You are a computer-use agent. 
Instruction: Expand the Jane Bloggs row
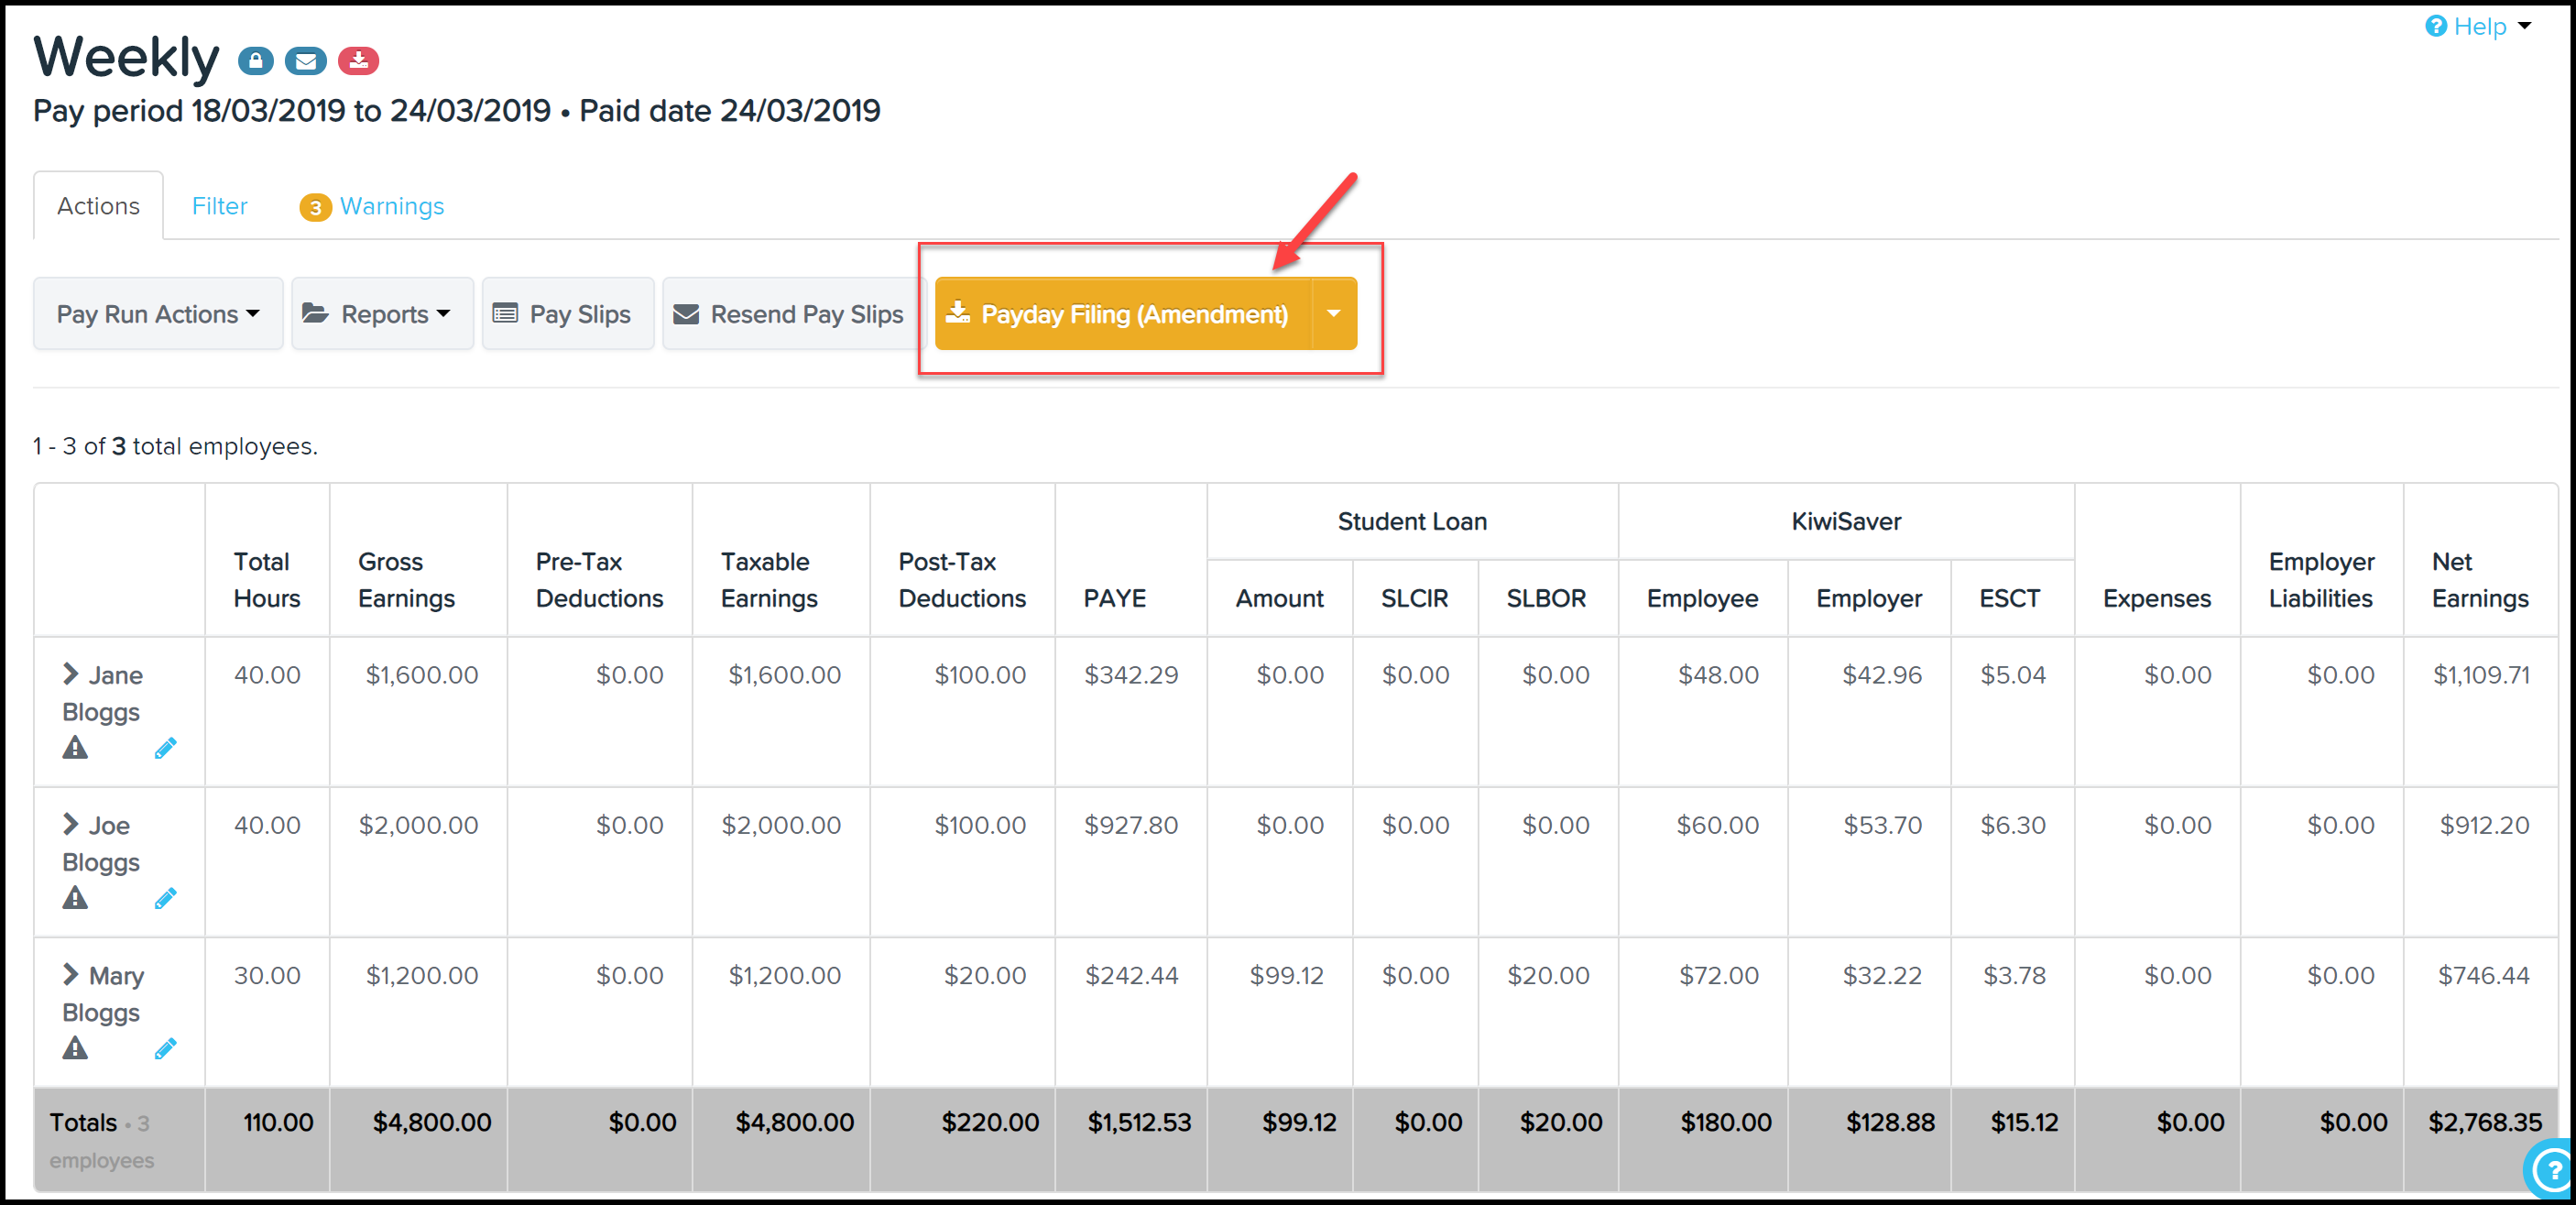pos(70,674)
